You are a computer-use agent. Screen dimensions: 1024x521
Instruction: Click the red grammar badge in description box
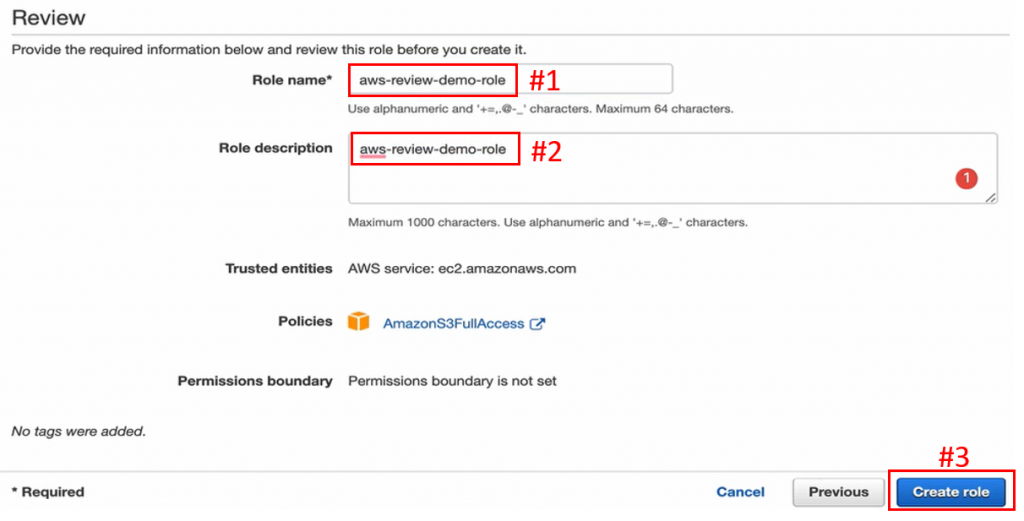click(966, 178)
